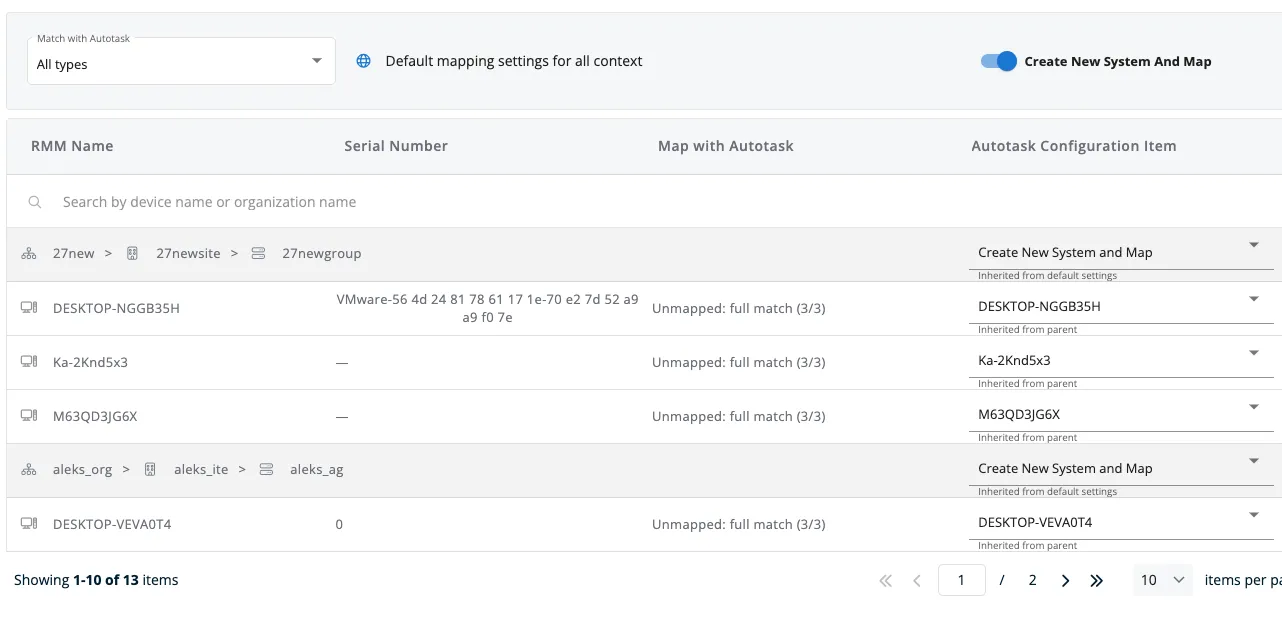The height and width of the screenshot is (643, 1282).
Task: Sort by the RMM Name column header
Action: pyautogui.click(x=72, y=146)
